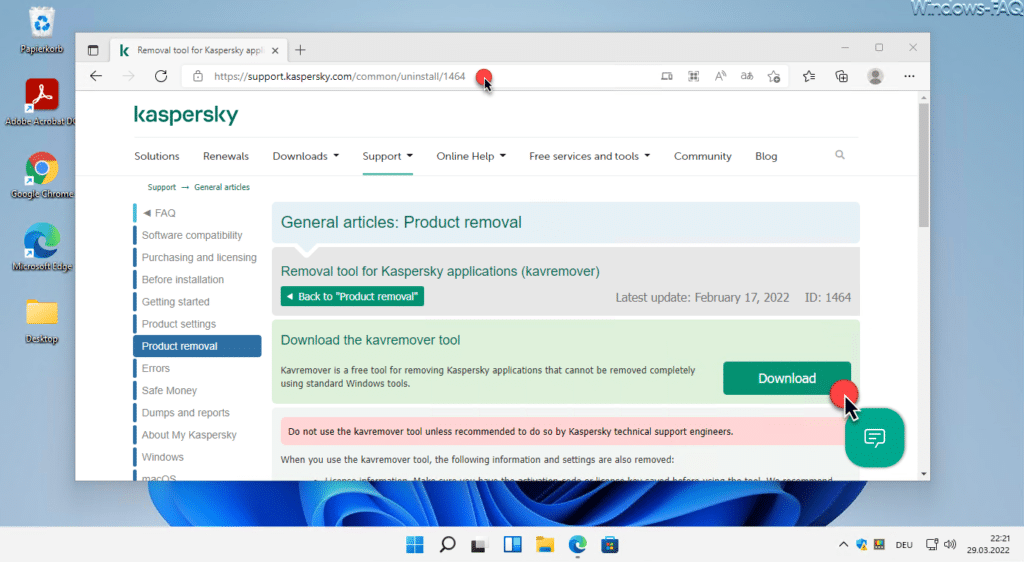Go back to the previous page

point(96,76)
